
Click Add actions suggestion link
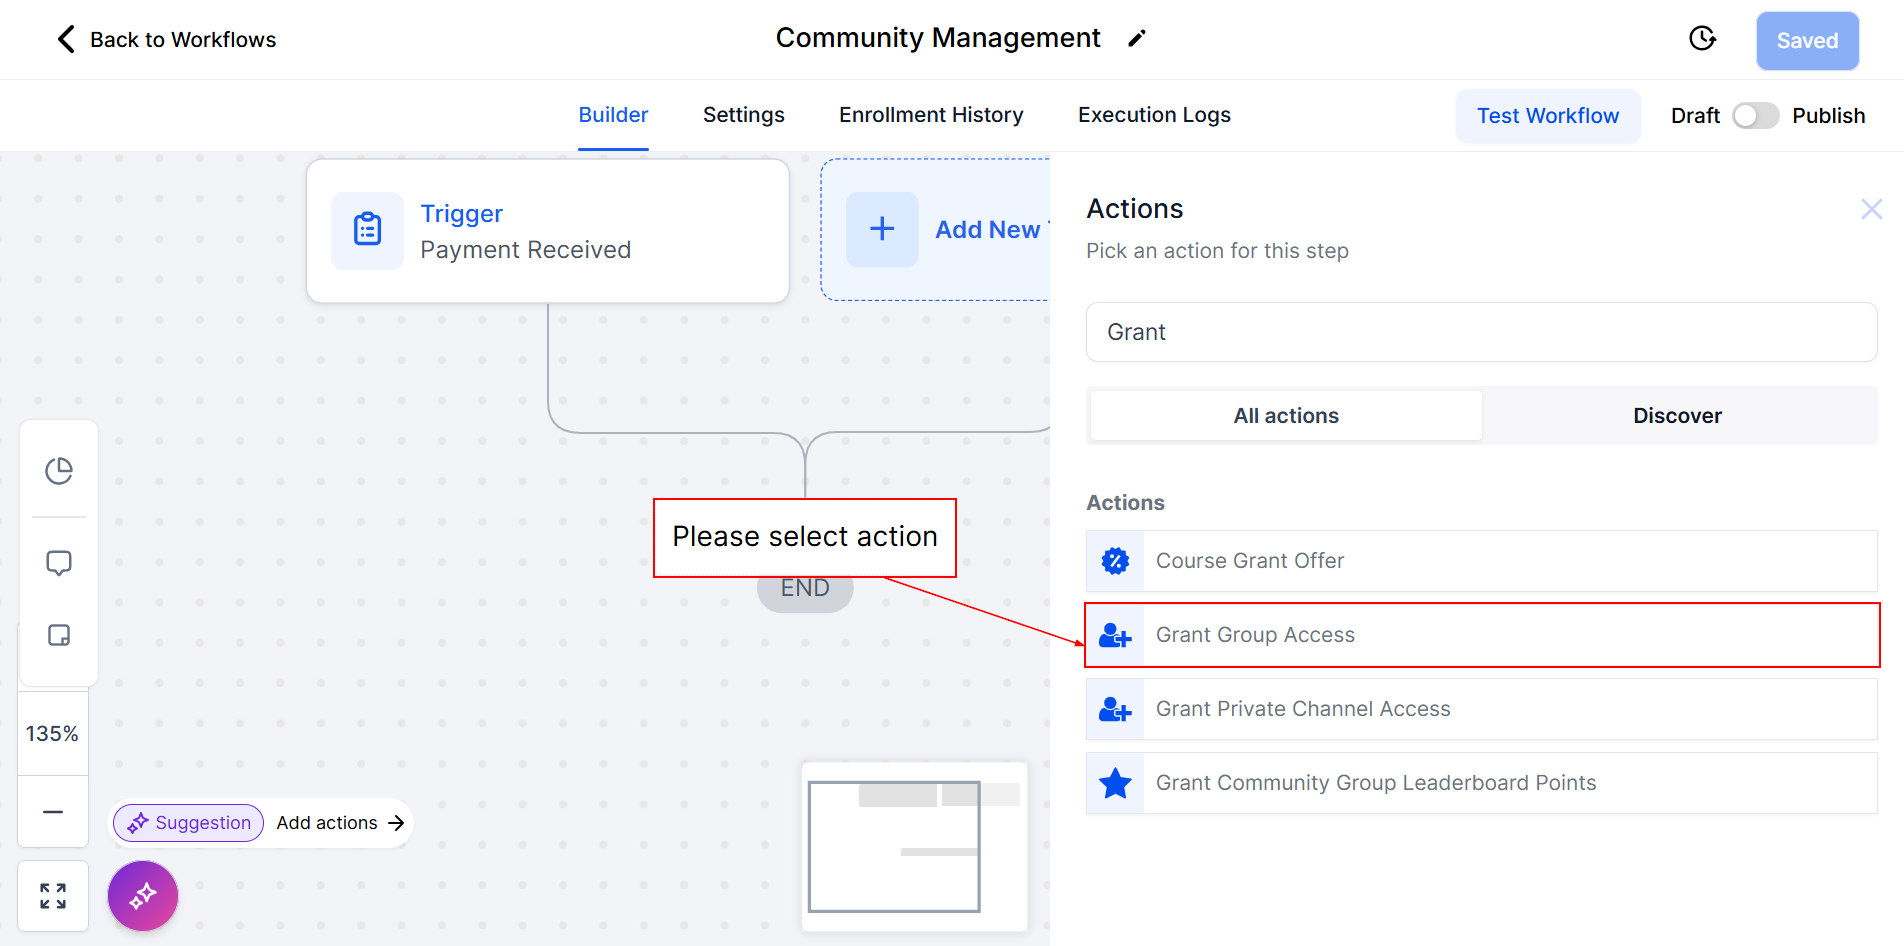point(340,823)
